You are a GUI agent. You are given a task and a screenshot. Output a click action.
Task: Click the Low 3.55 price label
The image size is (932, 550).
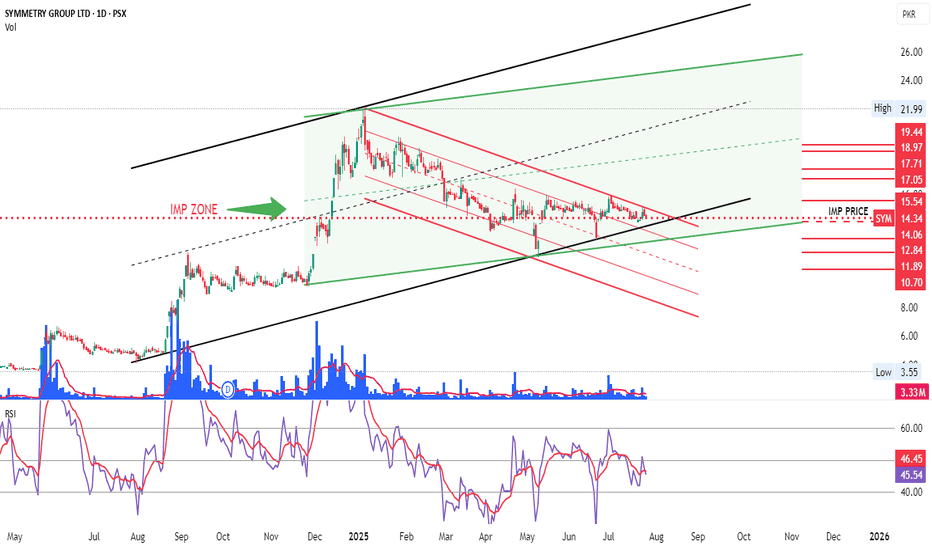[x=898, y=372]
